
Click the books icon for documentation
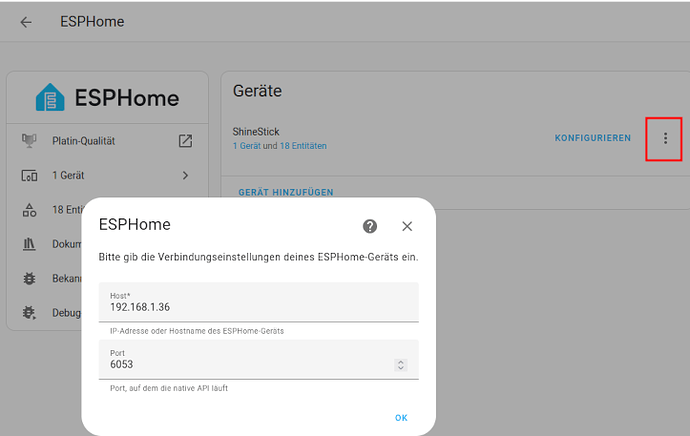[x=29, y=244]
